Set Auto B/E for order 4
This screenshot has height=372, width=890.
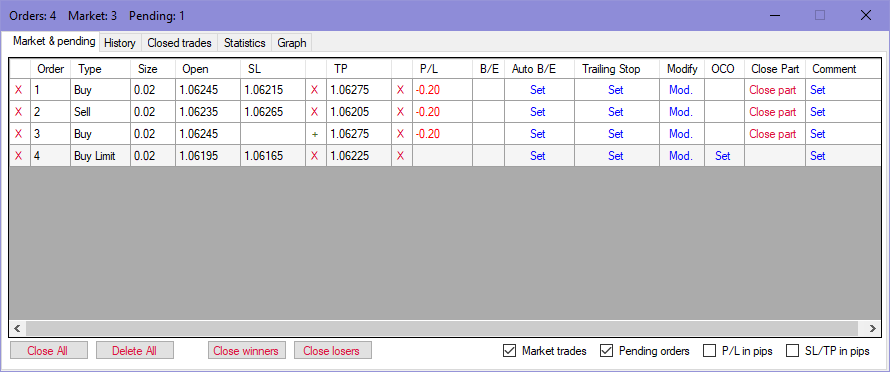[x=538, y=156]
